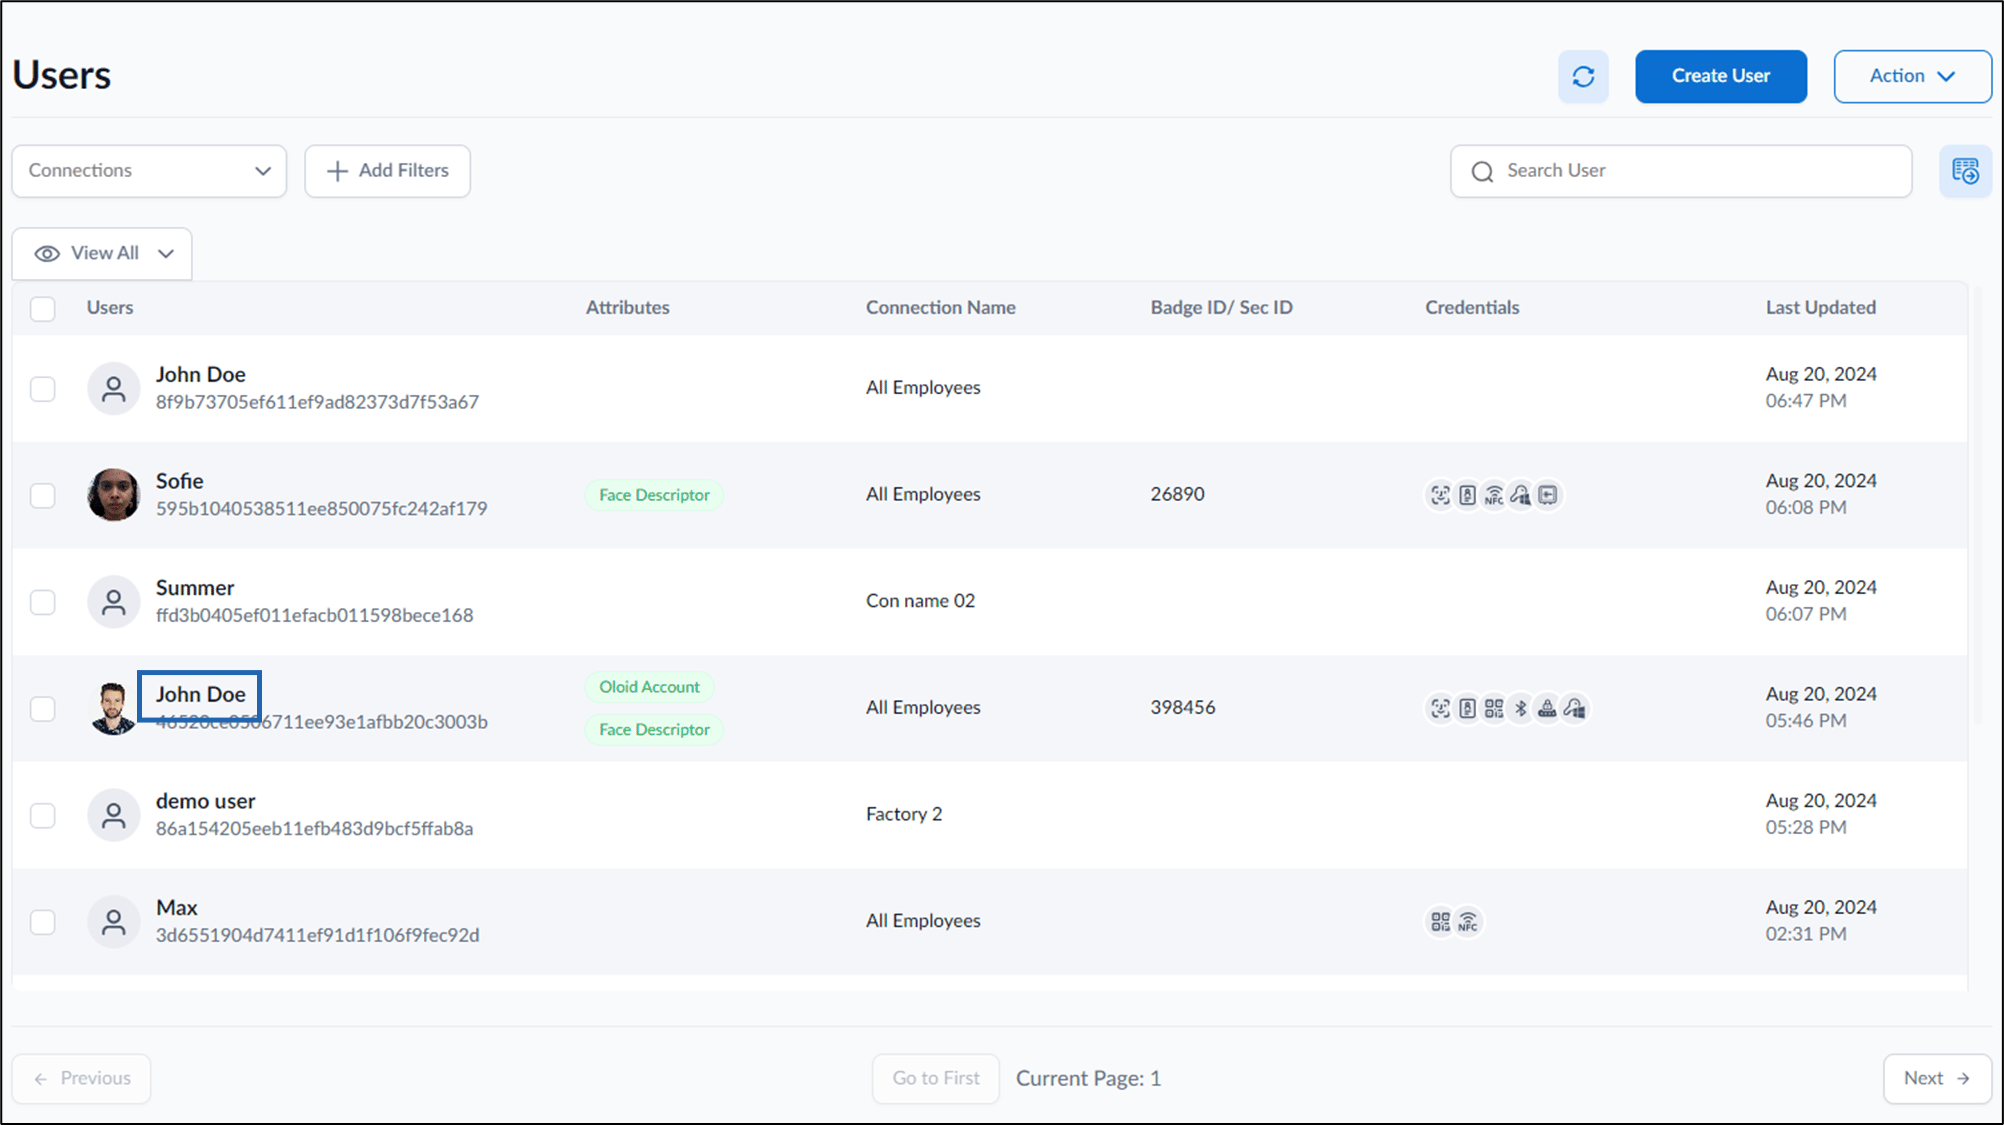Click Sofie's Face Descriptor tag
2004x1125 pixels.
[654, 495]
